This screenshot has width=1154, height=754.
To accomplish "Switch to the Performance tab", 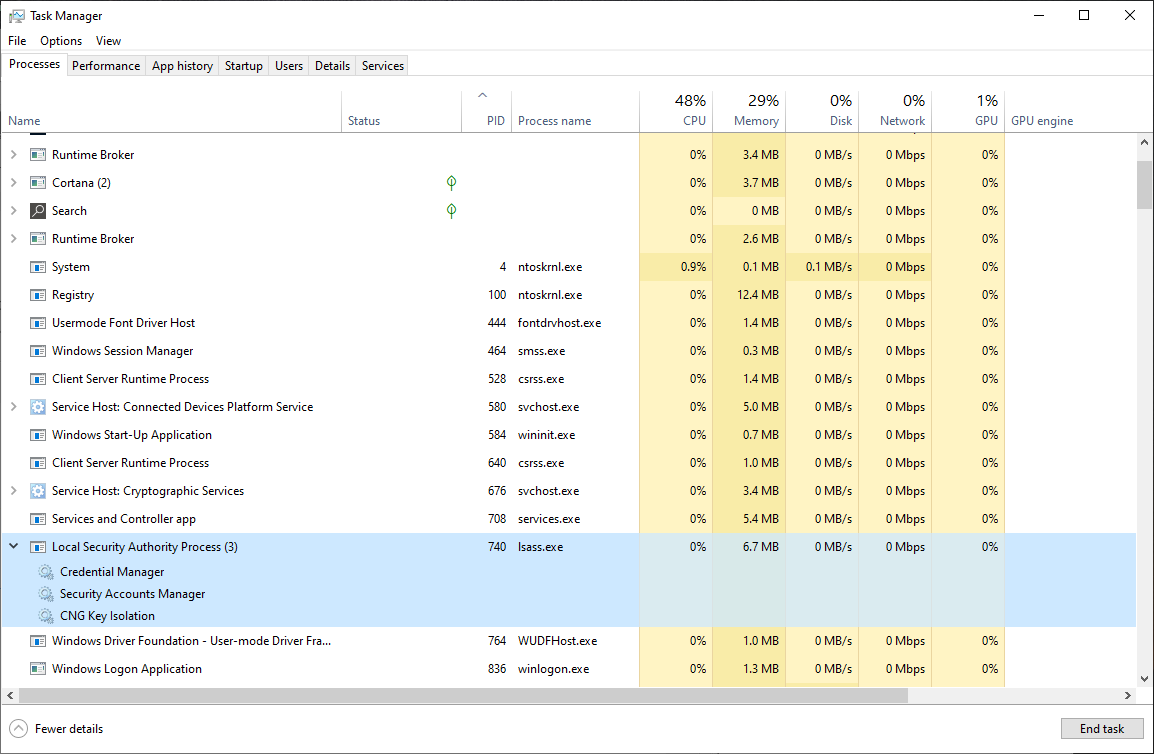I will (x=106, y=66).
